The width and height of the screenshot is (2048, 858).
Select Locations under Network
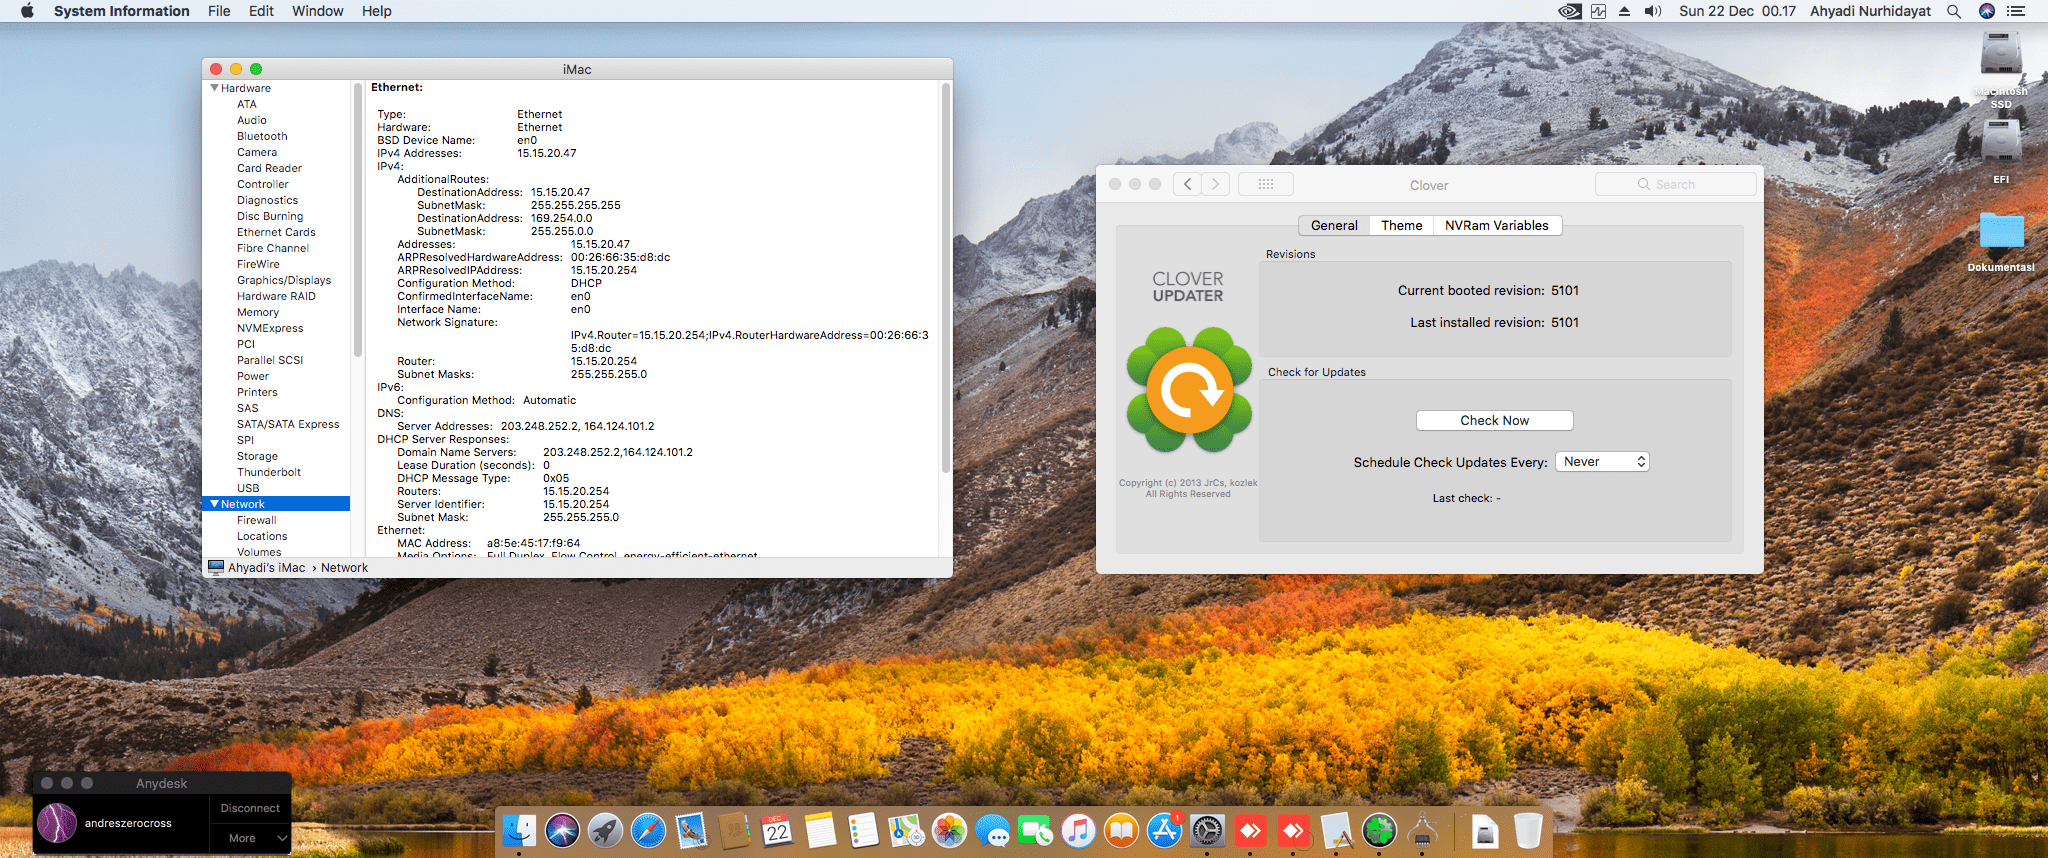(x=262, y=536)
